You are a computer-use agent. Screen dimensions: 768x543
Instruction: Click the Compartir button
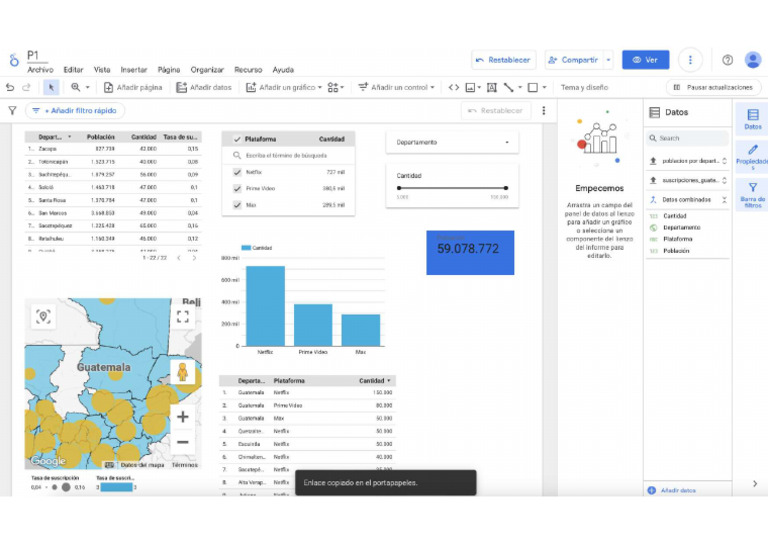coord(574,60)
